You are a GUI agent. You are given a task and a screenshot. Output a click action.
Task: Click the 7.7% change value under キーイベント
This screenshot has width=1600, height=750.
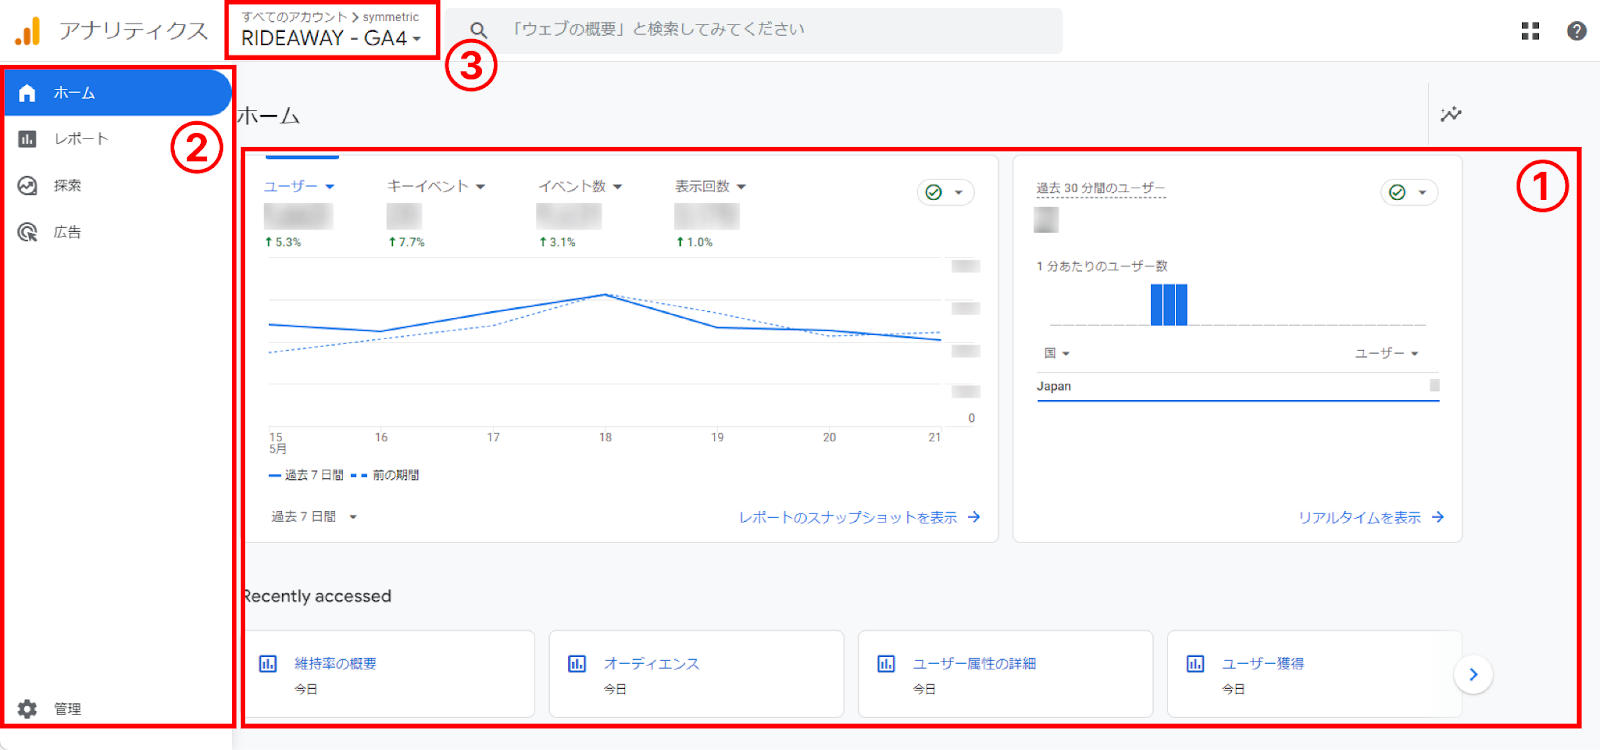point(406,242)
